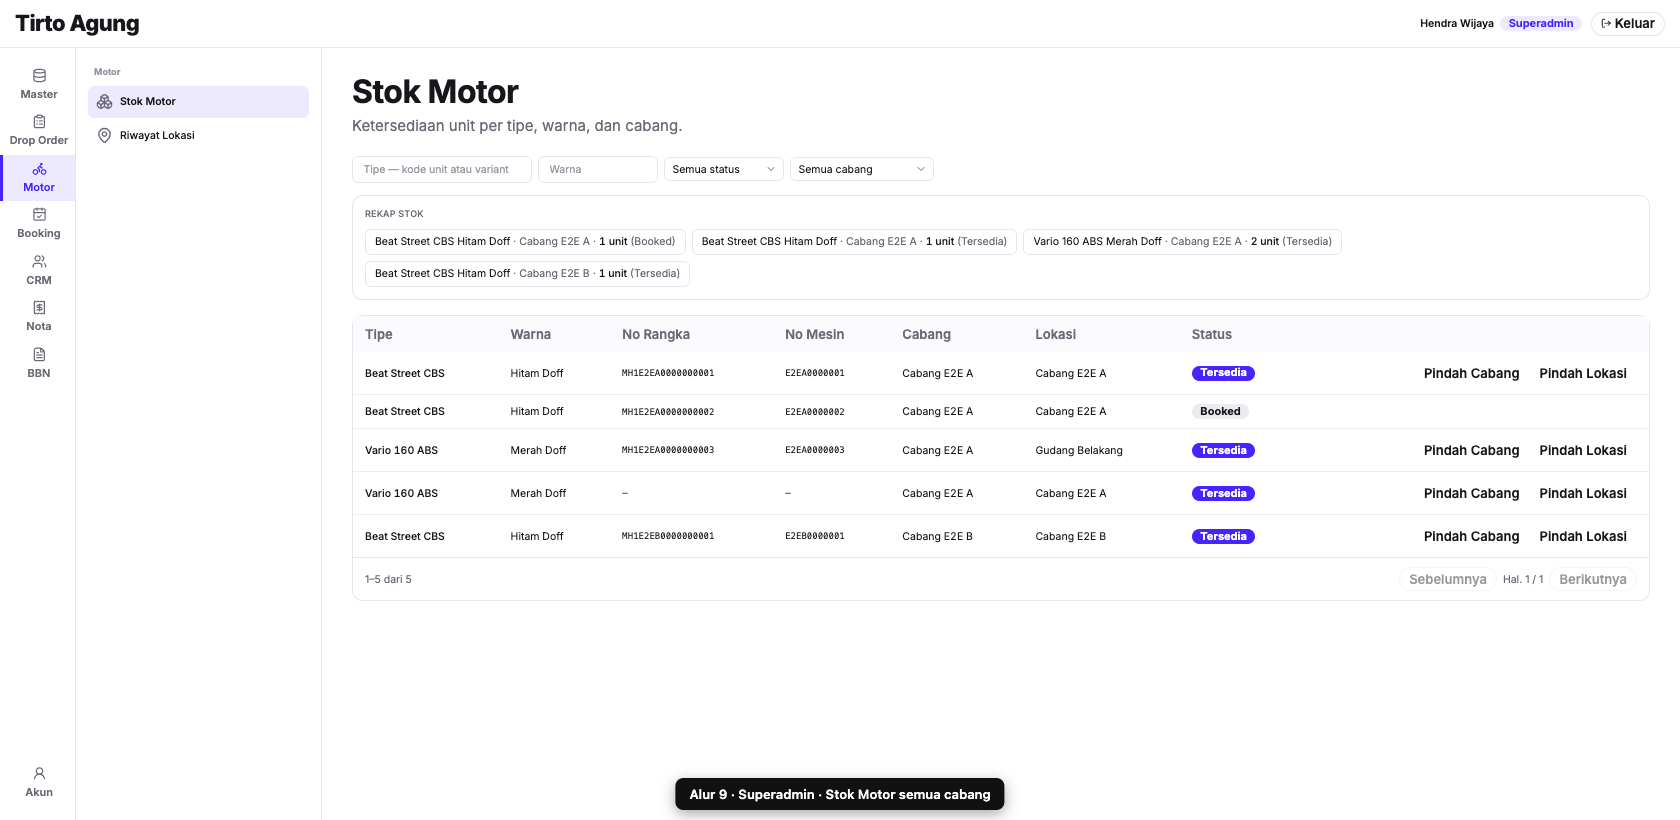Click Pindah Cabang for frame MH1E2EB0000000001

click(x=1471, y=537)
